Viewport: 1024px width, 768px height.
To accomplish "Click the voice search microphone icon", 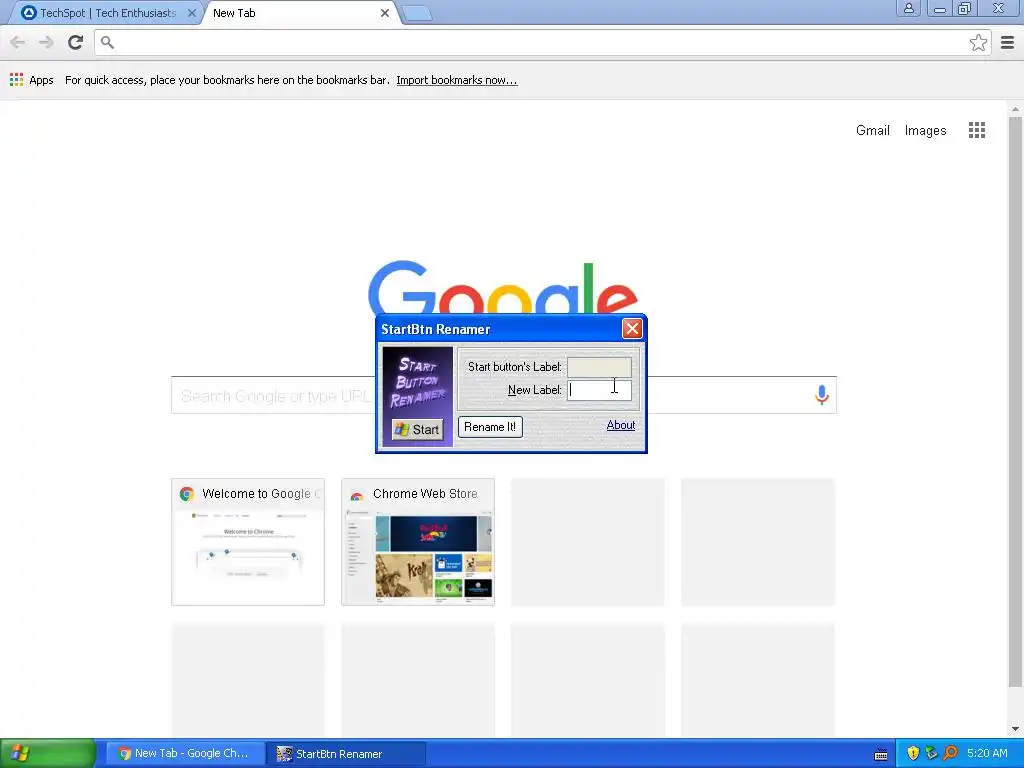I will [822, 394].
